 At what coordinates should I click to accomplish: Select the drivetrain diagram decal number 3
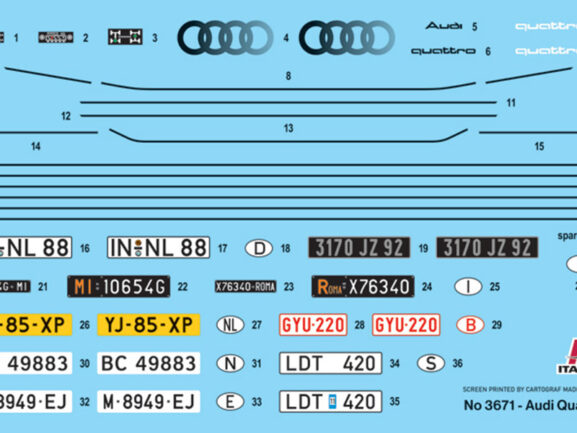pyautogui.click(x=125, y=37)
